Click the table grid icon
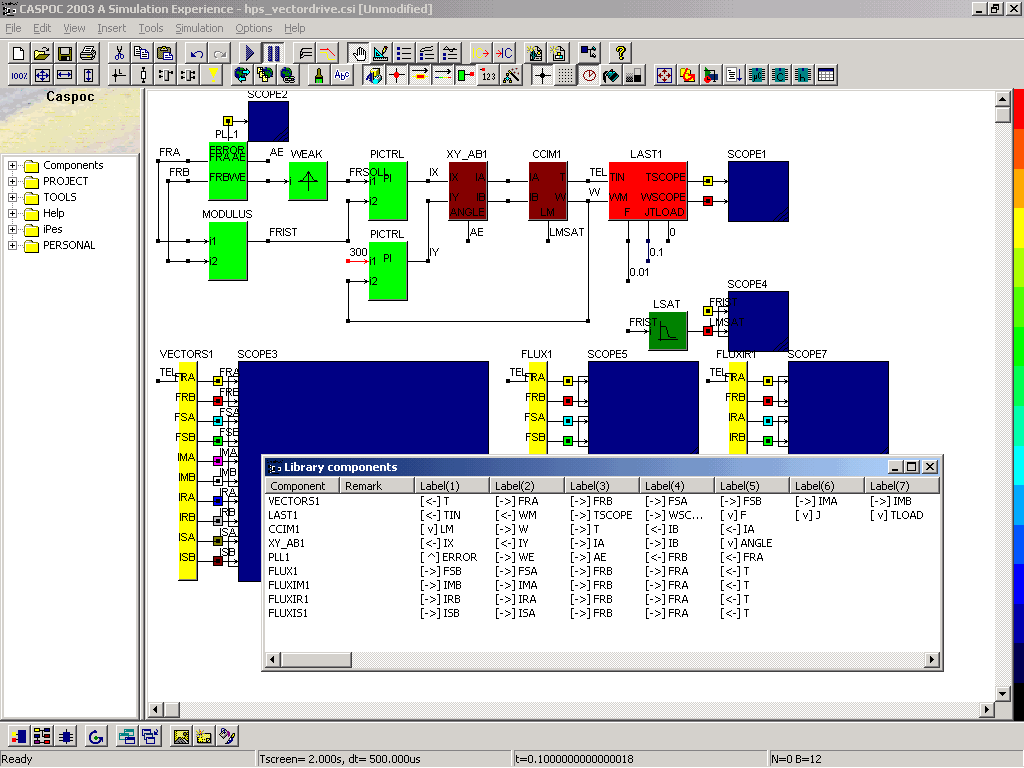The width and height of the screenshot is (1024, 768). (825, 76)
